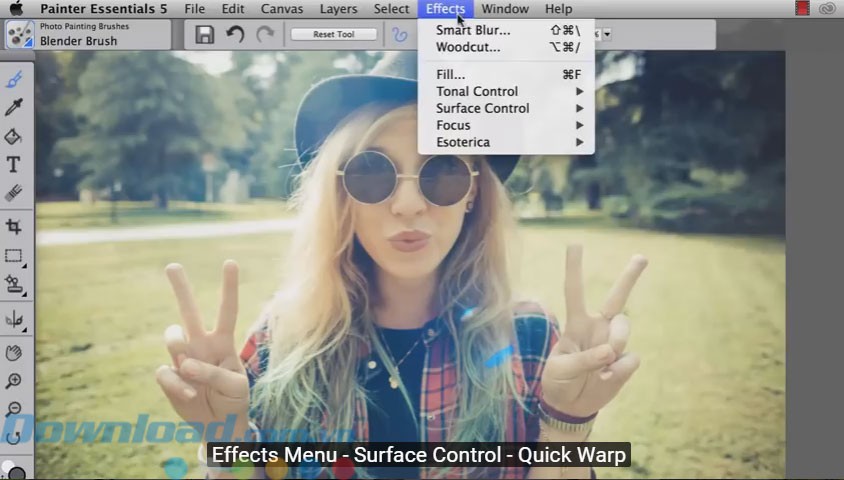Select the Brush tool in the toolbox
The width and height of the screenshot is (844, 480).
click(14, 78)
